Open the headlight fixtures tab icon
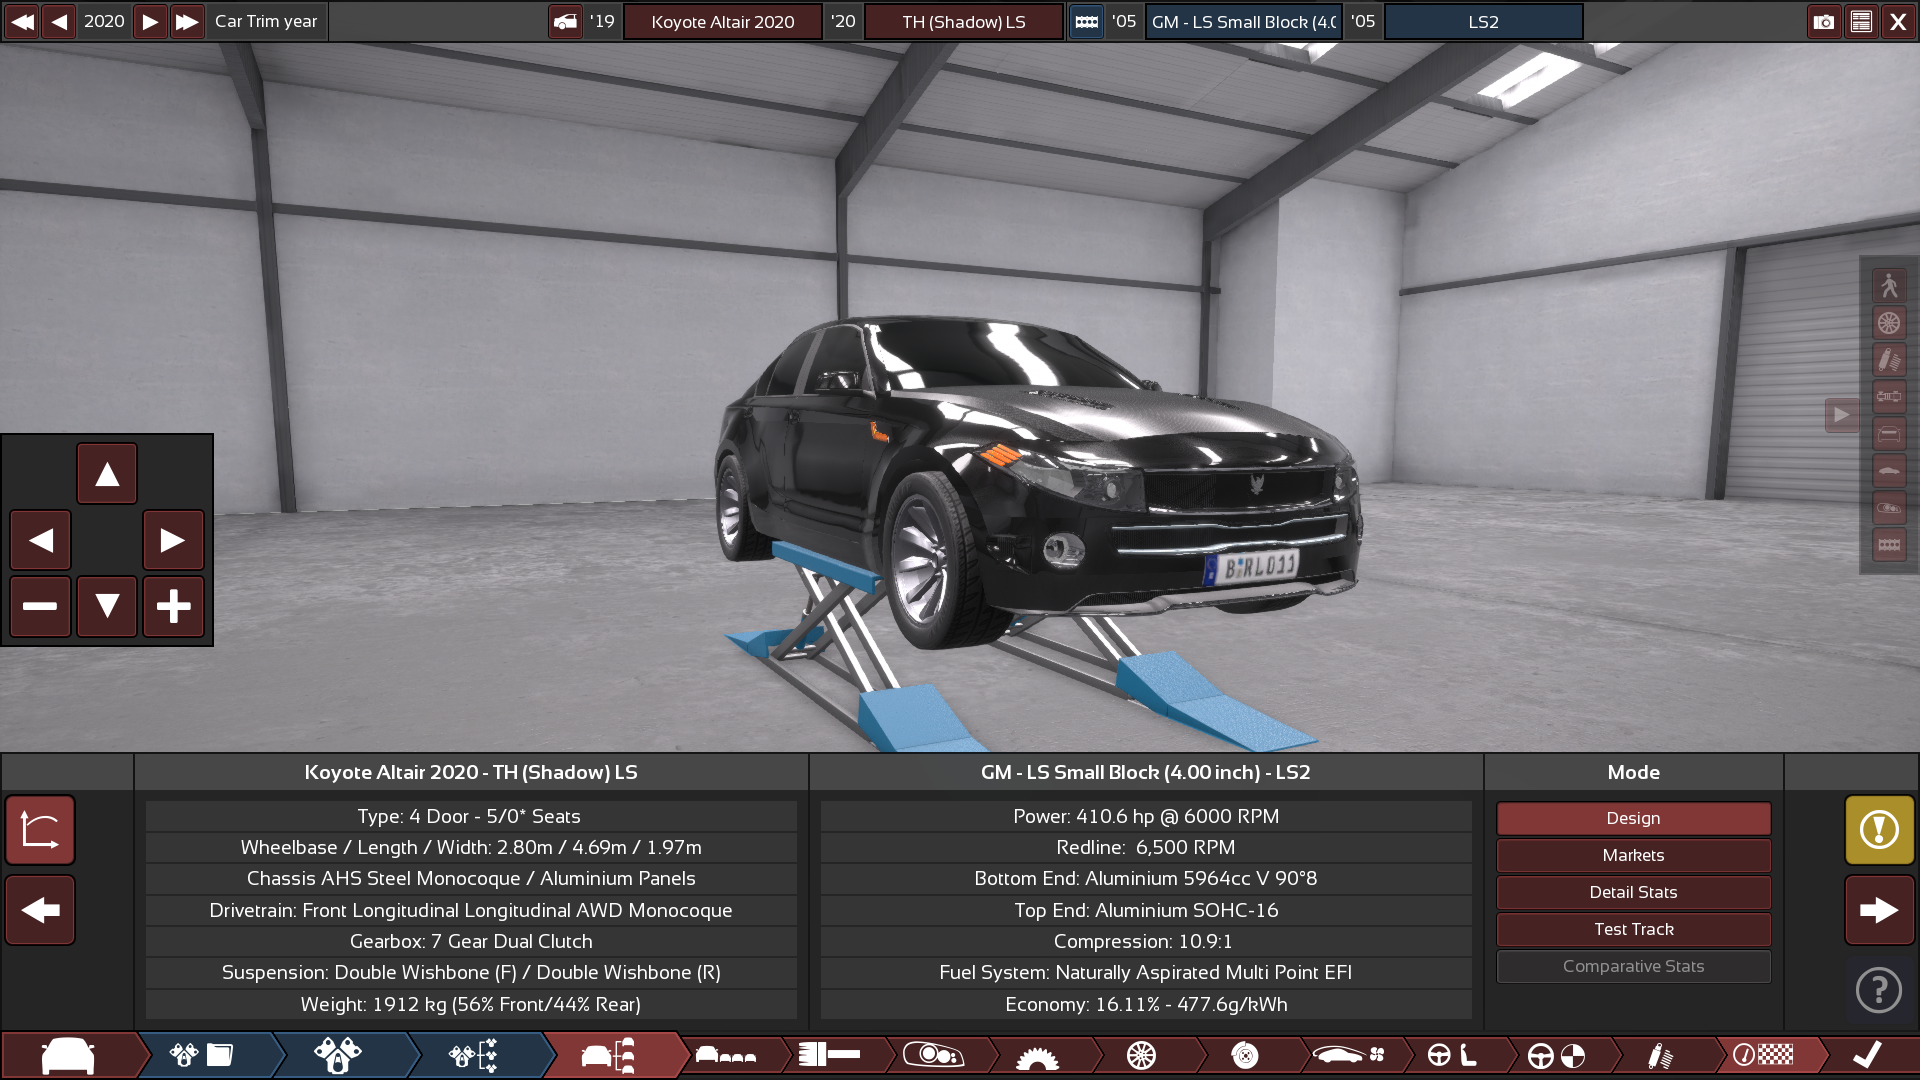This screenshot has width=1920, height=1080. (932, 1055)
